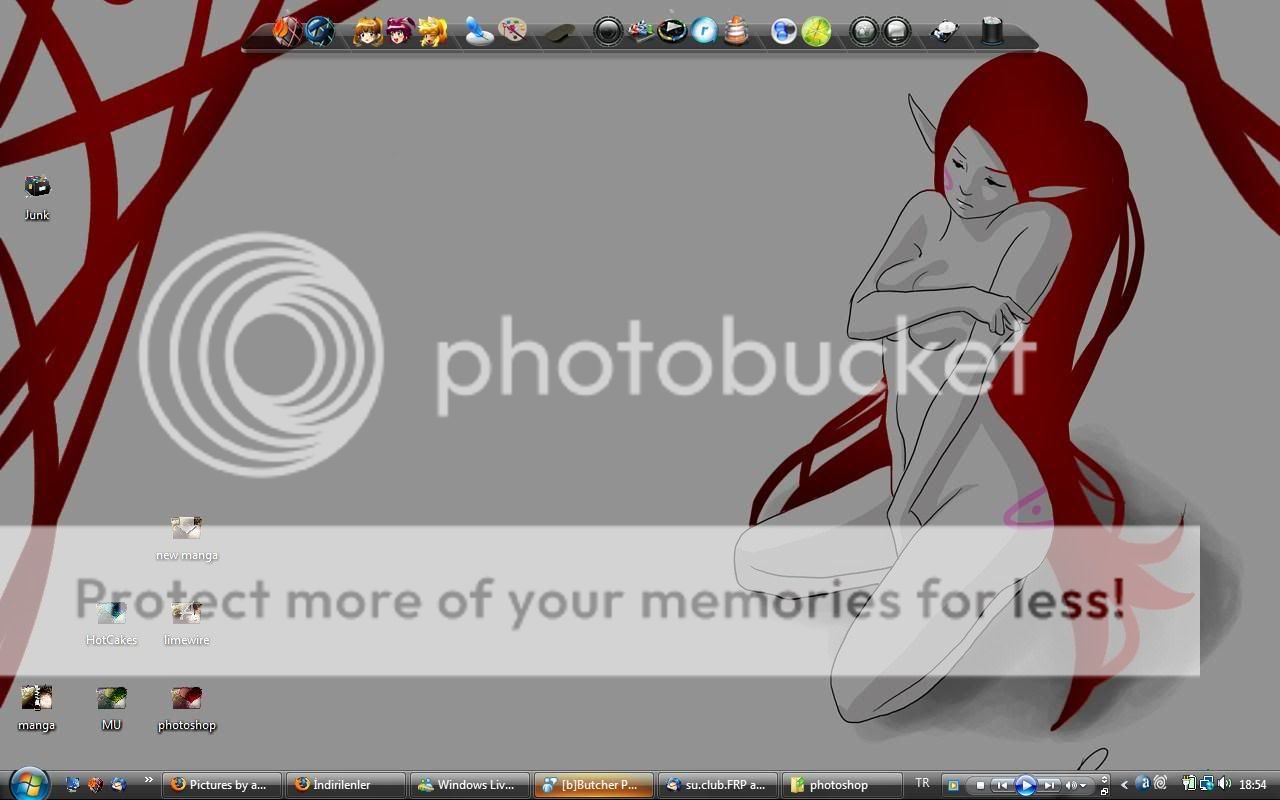Expand the quick launch overflow chevron

click(x=149, y=780)
